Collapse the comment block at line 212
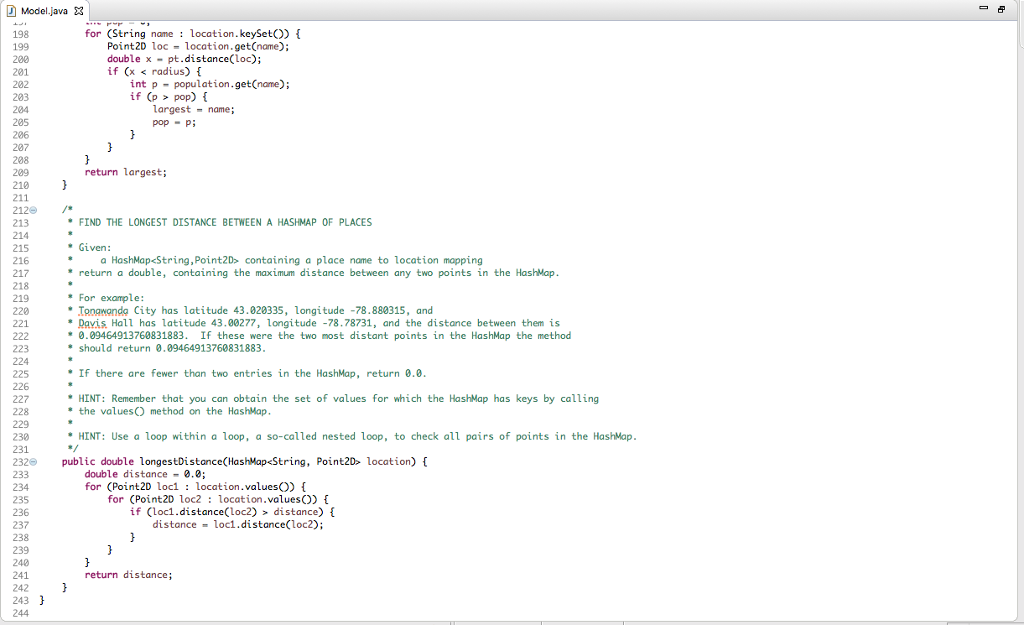The image size is (1024, 625). (33, 210)
